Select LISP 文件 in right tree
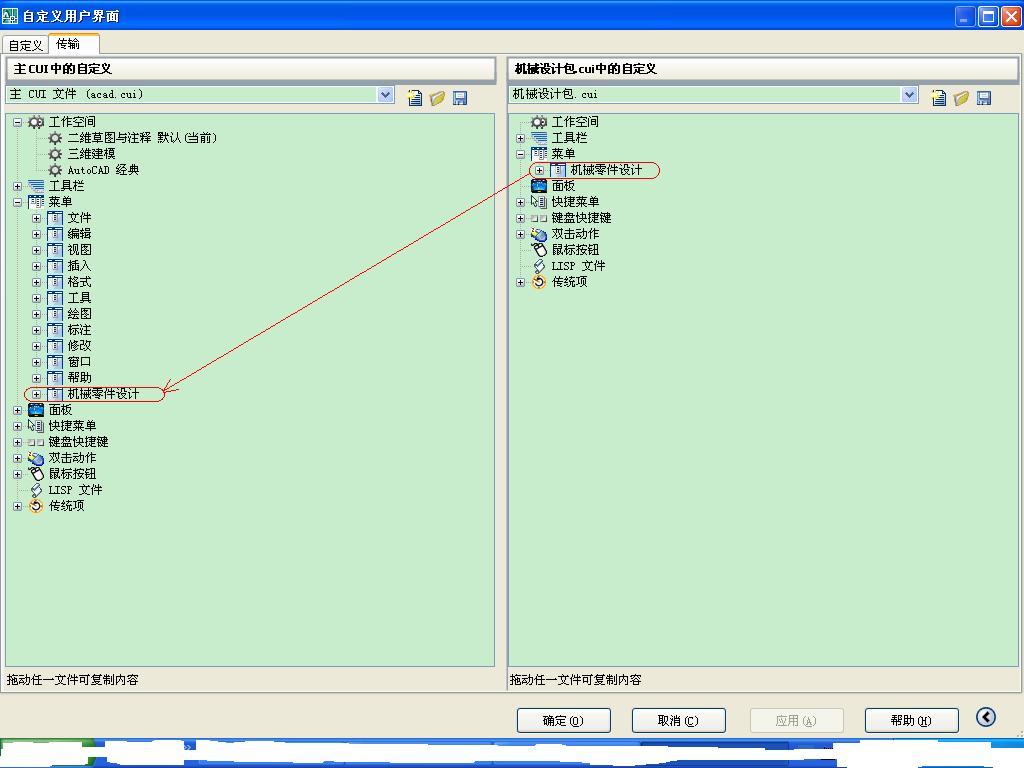 [x=578, y=266]
